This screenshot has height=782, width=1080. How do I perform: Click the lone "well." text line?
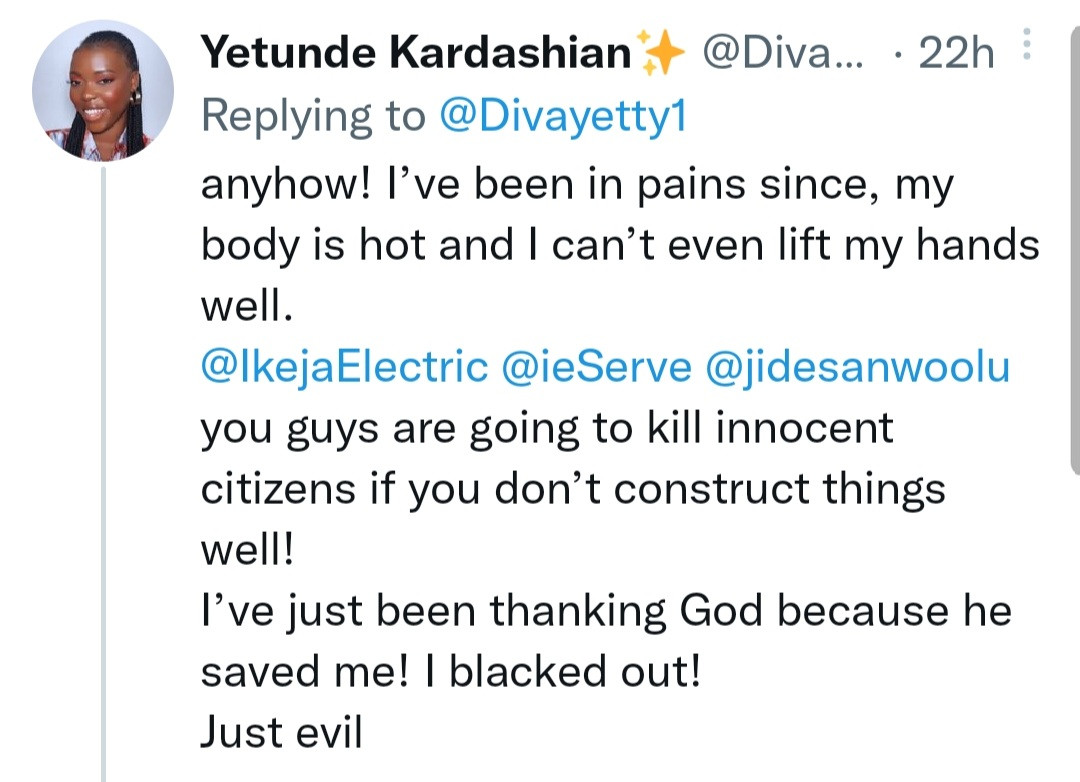click(247, 307)
